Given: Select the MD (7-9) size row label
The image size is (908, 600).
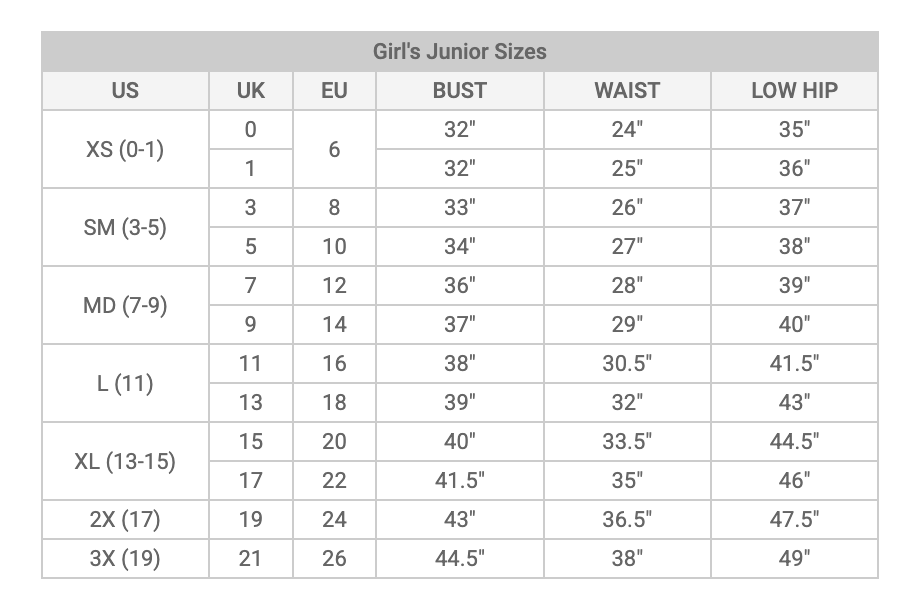Looking at the screenshot, I should tap(125, 305).
